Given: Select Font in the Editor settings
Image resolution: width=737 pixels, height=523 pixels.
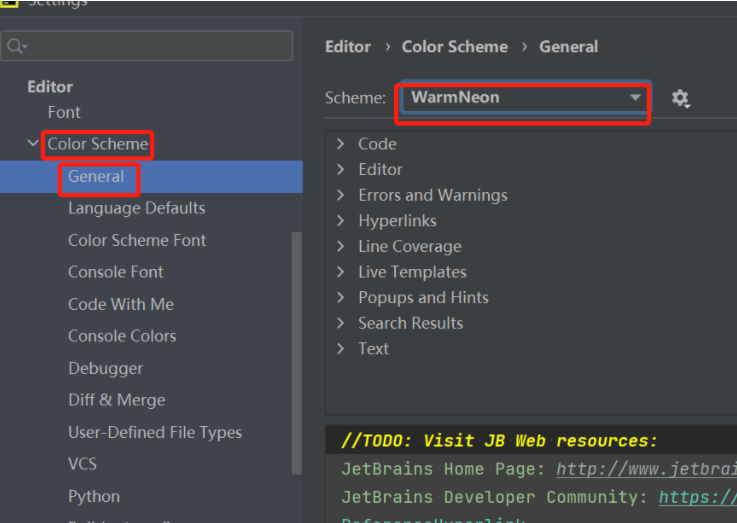Looking at the screenshot, I should (x=64, y=112).
